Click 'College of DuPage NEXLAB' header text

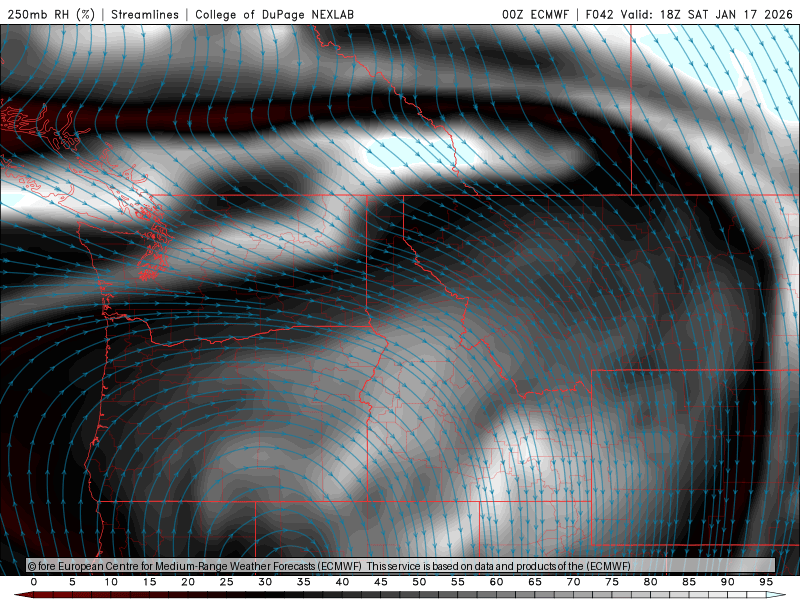tap(274, 14)
